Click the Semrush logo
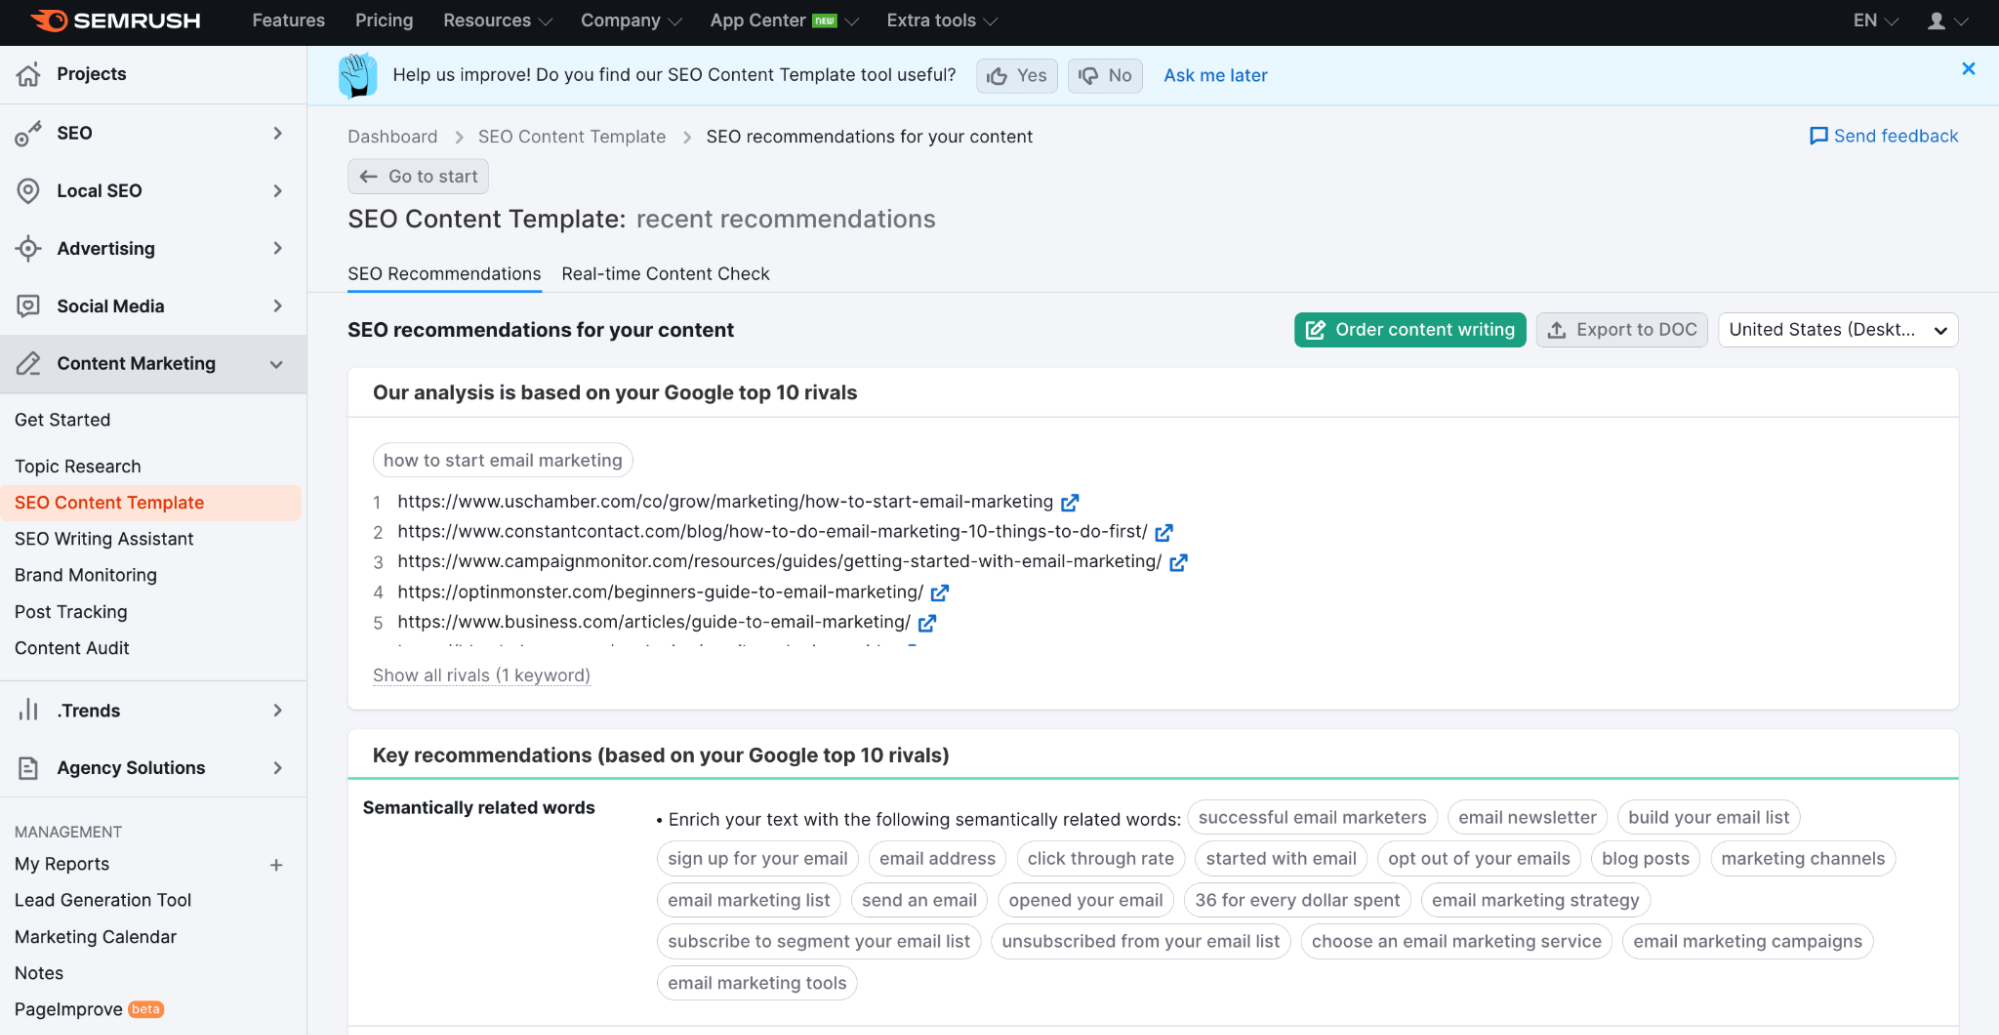 (x=115, y=21)
